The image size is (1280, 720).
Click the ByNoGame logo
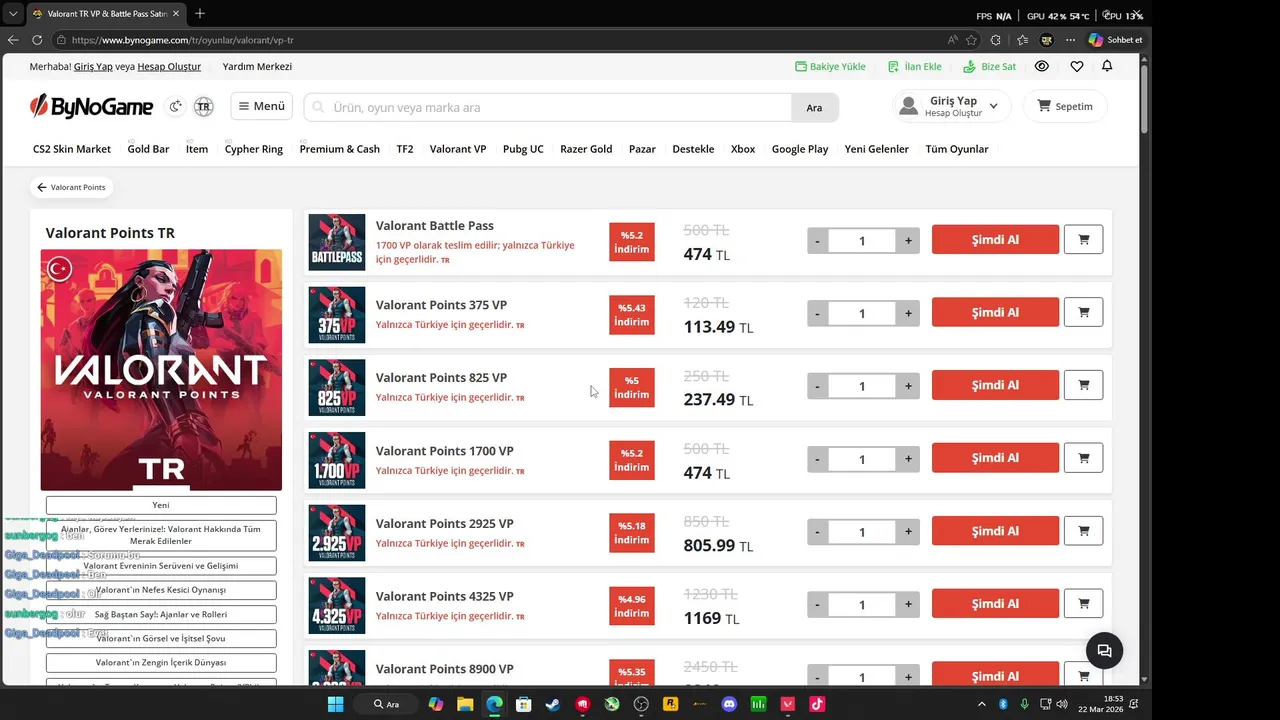tap(91, 106)
